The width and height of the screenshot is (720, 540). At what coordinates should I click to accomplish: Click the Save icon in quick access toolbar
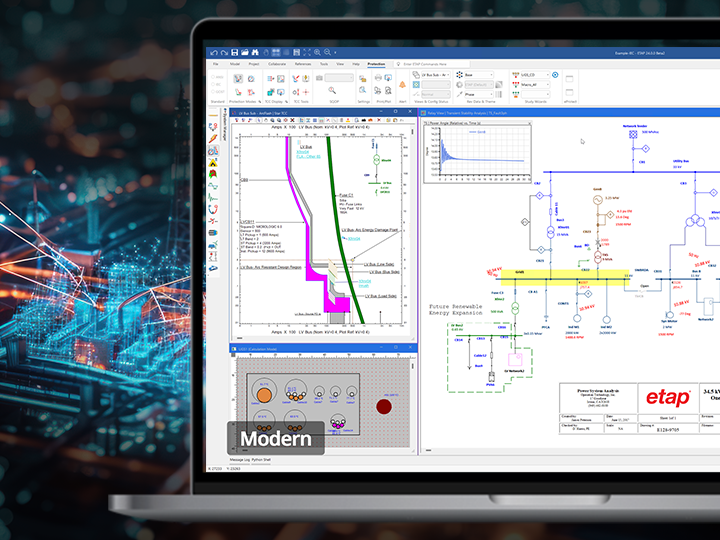click(234, 52)
